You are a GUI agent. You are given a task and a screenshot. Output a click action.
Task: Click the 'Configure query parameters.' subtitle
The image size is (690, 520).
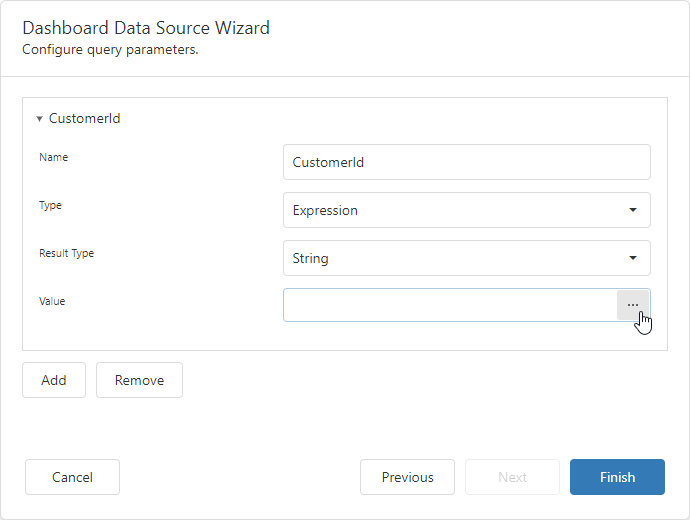tap(110, 50)
